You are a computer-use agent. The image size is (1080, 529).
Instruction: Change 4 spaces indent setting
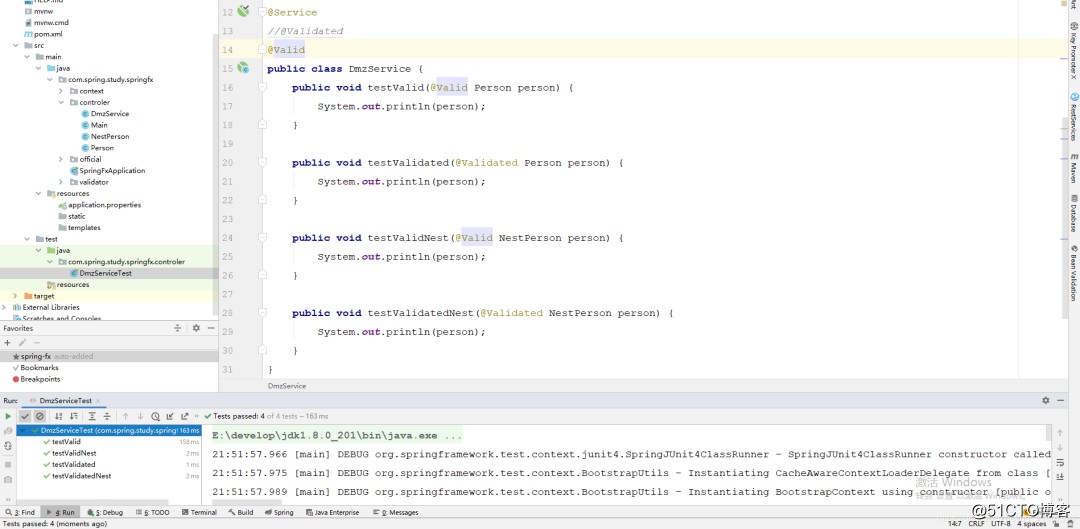[1031, 523]
